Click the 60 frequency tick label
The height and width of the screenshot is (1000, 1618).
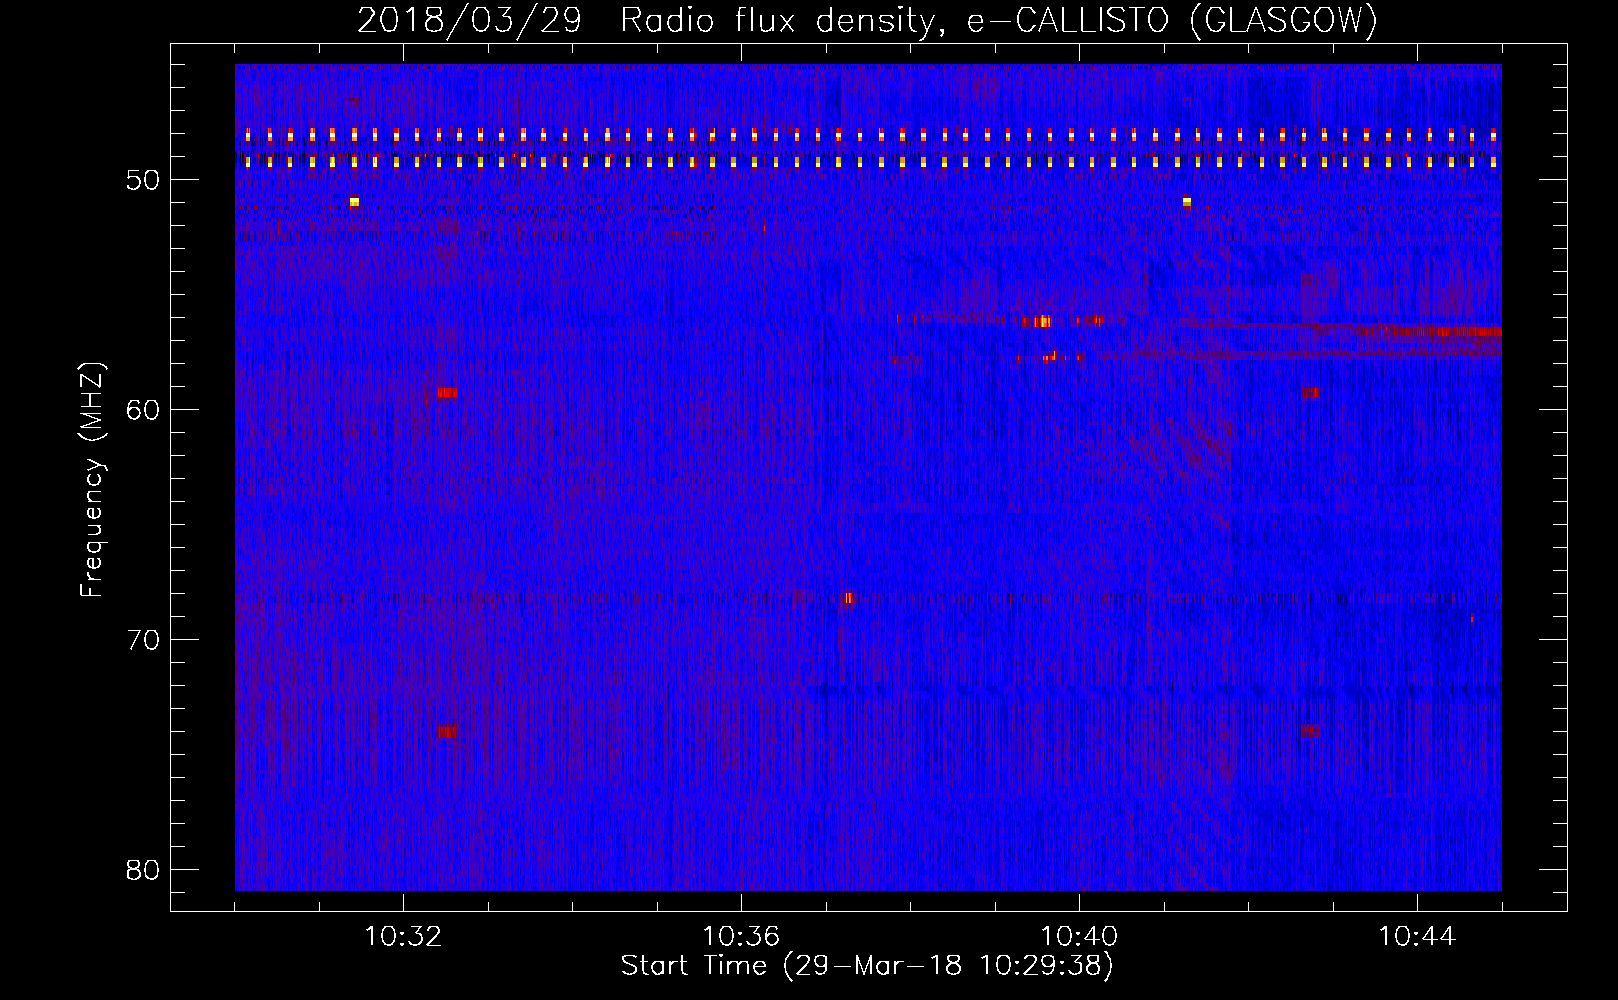point(144,410)
